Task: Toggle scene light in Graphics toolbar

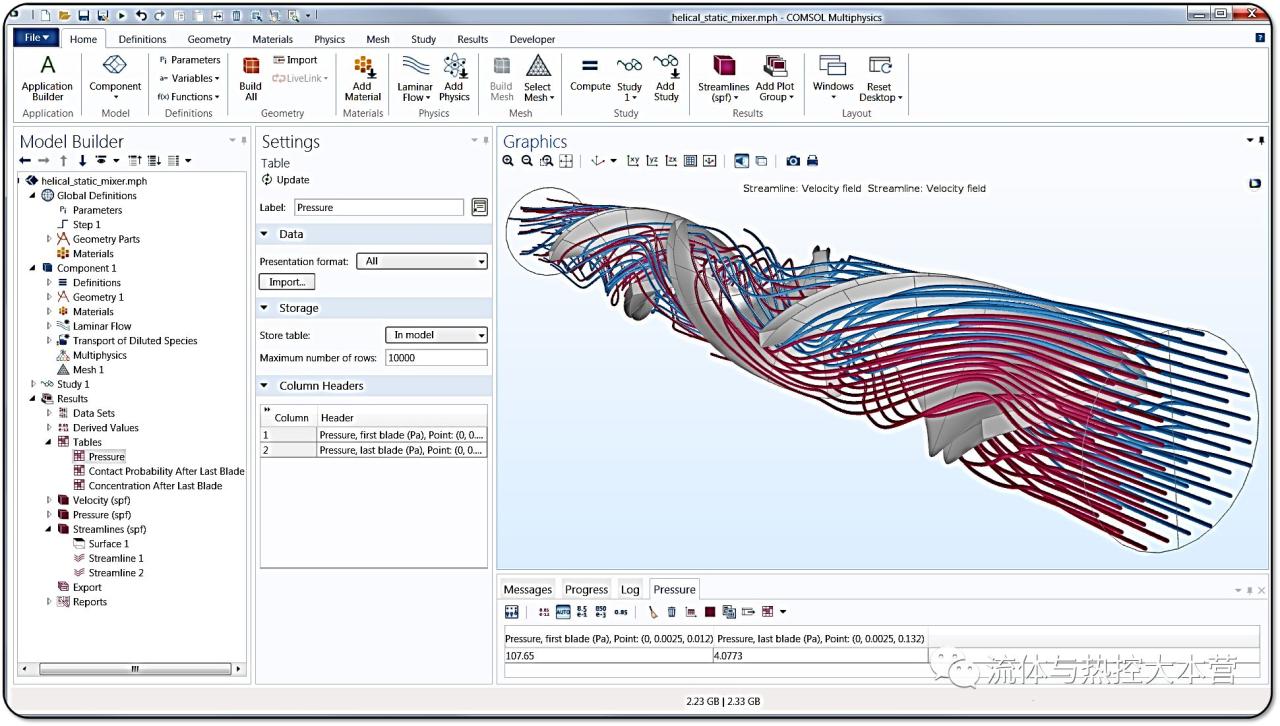Action: (x=741, y=161)
